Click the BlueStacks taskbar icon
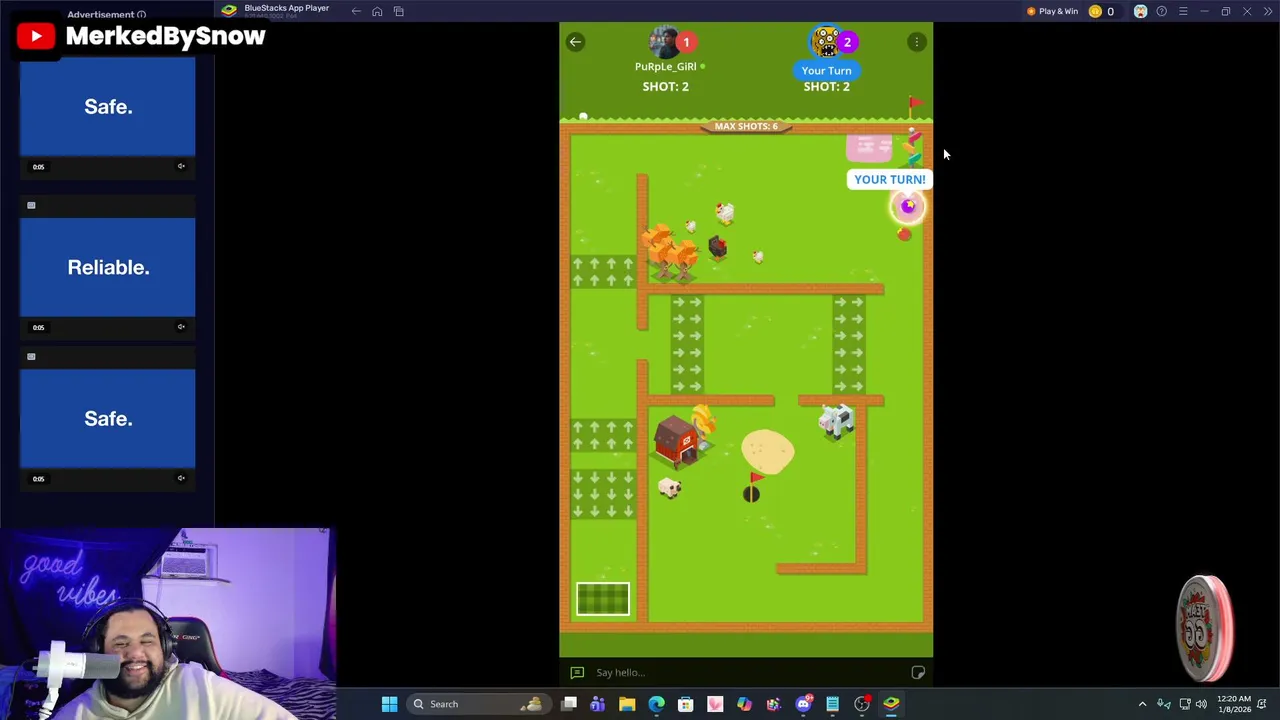 tap(891, 704)
